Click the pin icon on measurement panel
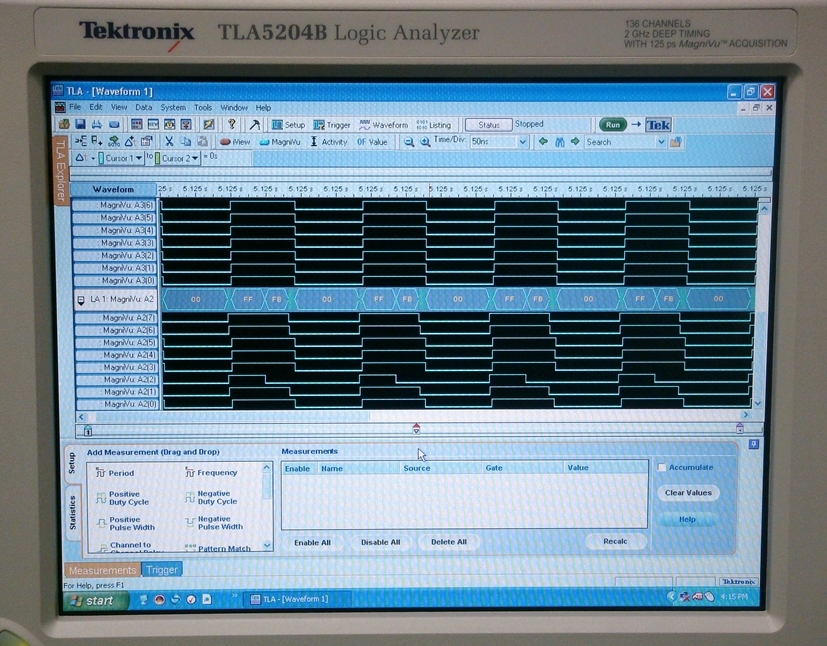The width and height of the screenshot is (827, 646). click(754, 445)
